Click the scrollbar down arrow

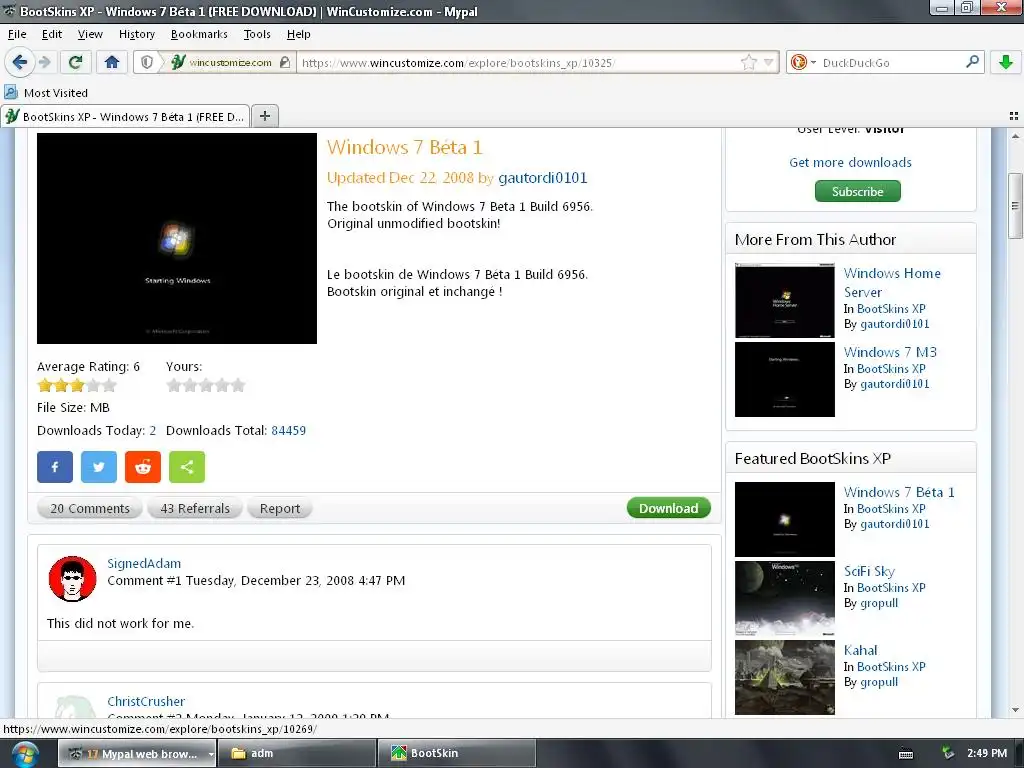point(1014,709)
